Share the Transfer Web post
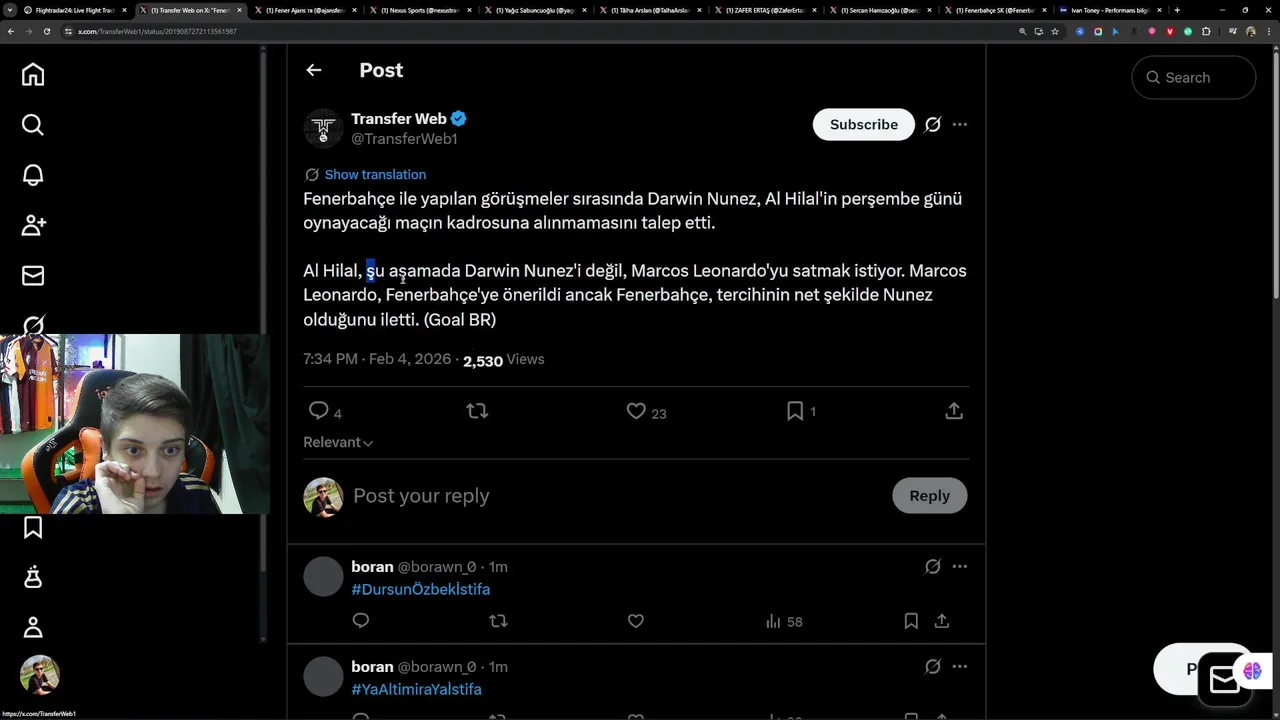This screenshot has width=1280, height=720. tap(954, 411)
